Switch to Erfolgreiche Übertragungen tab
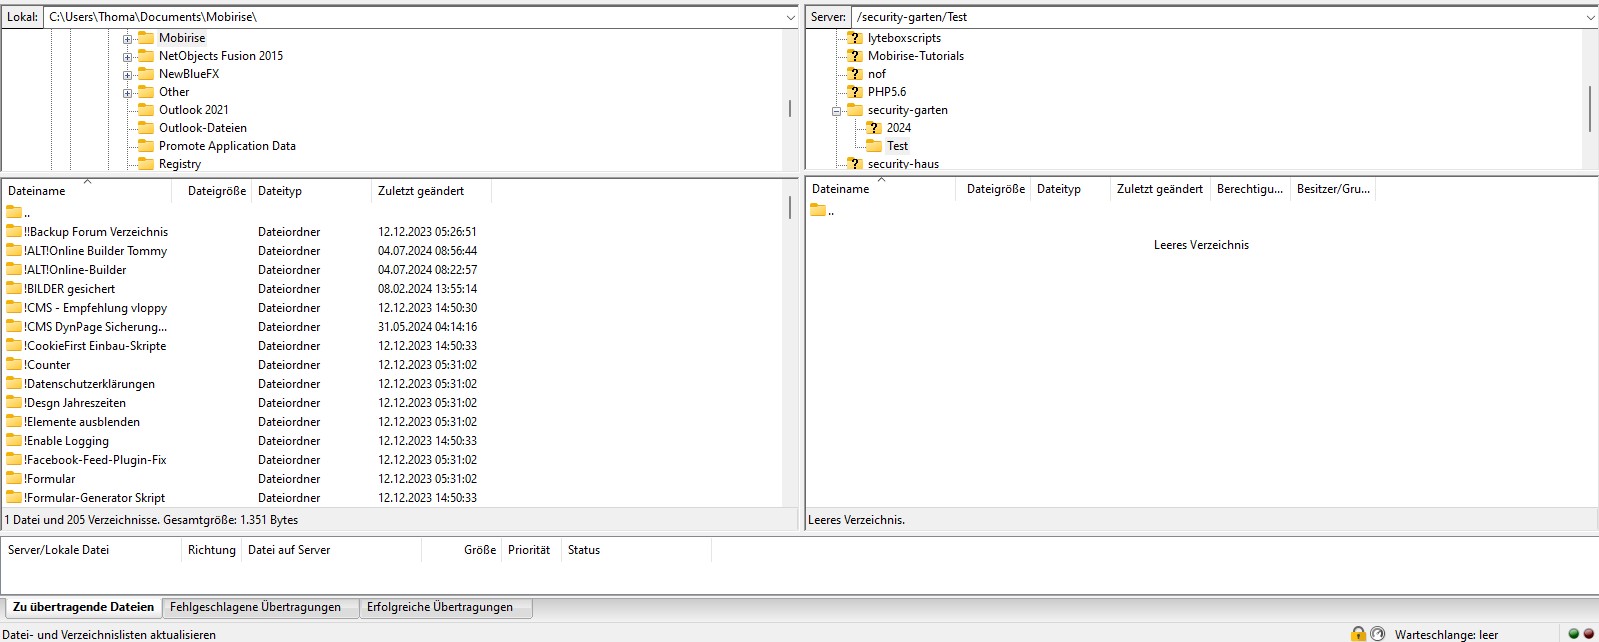The height and width of the screenshot is (642, 1599). 439,607
